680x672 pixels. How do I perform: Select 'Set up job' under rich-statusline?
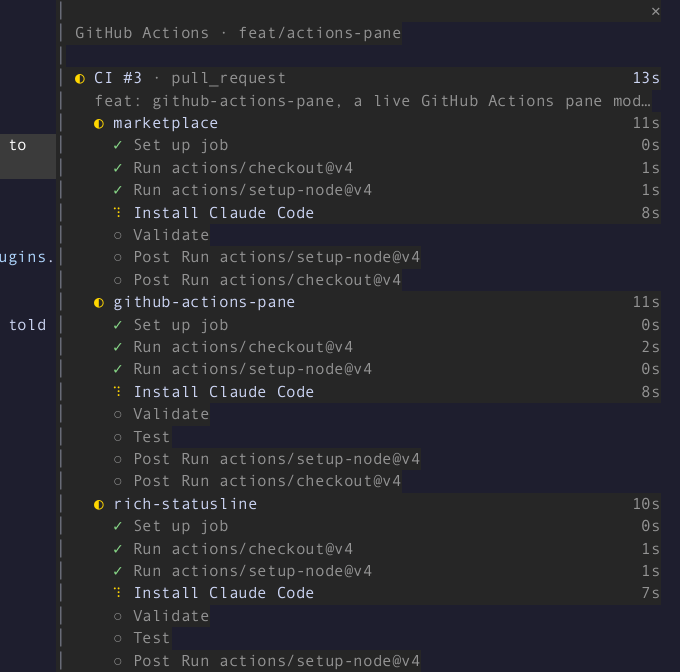coord(180,526)
